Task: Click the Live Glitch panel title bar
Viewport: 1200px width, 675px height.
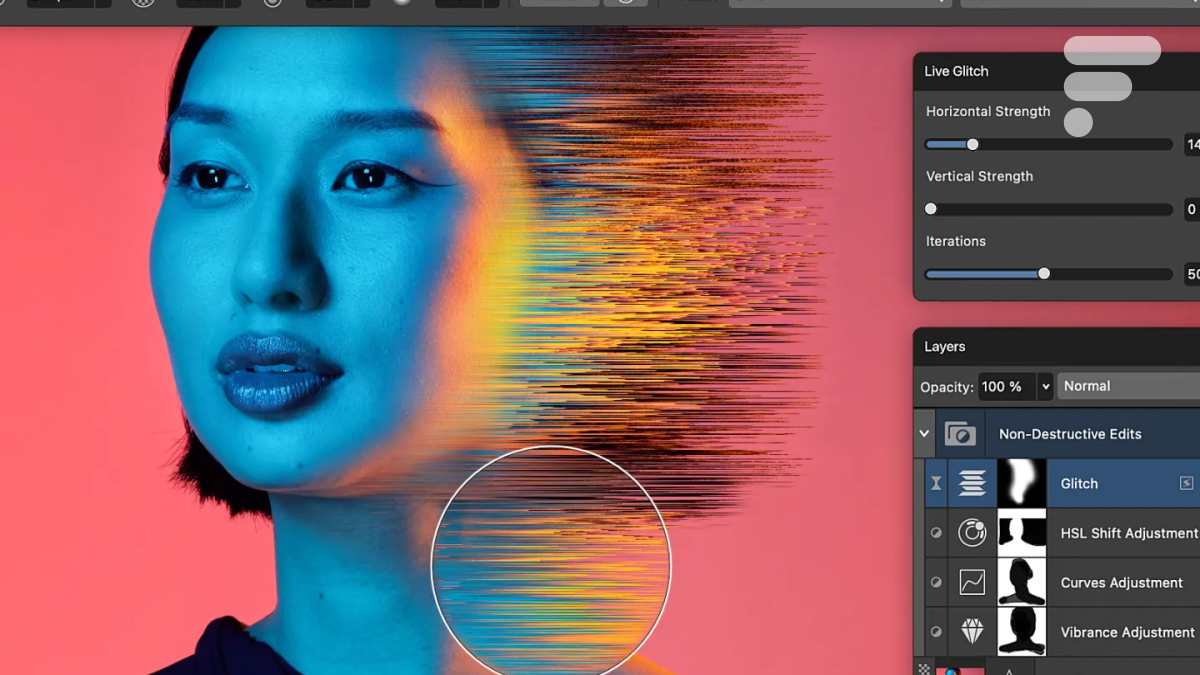Action: [x=956, y=71]
